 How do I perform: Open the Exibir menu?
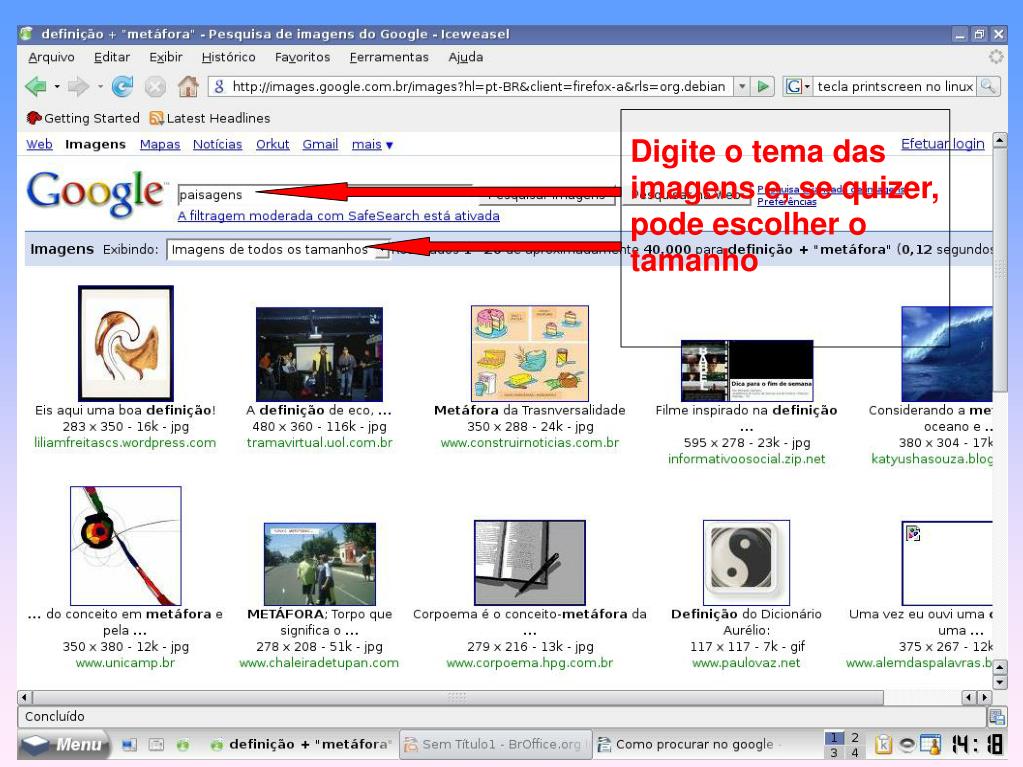(166, 57)
